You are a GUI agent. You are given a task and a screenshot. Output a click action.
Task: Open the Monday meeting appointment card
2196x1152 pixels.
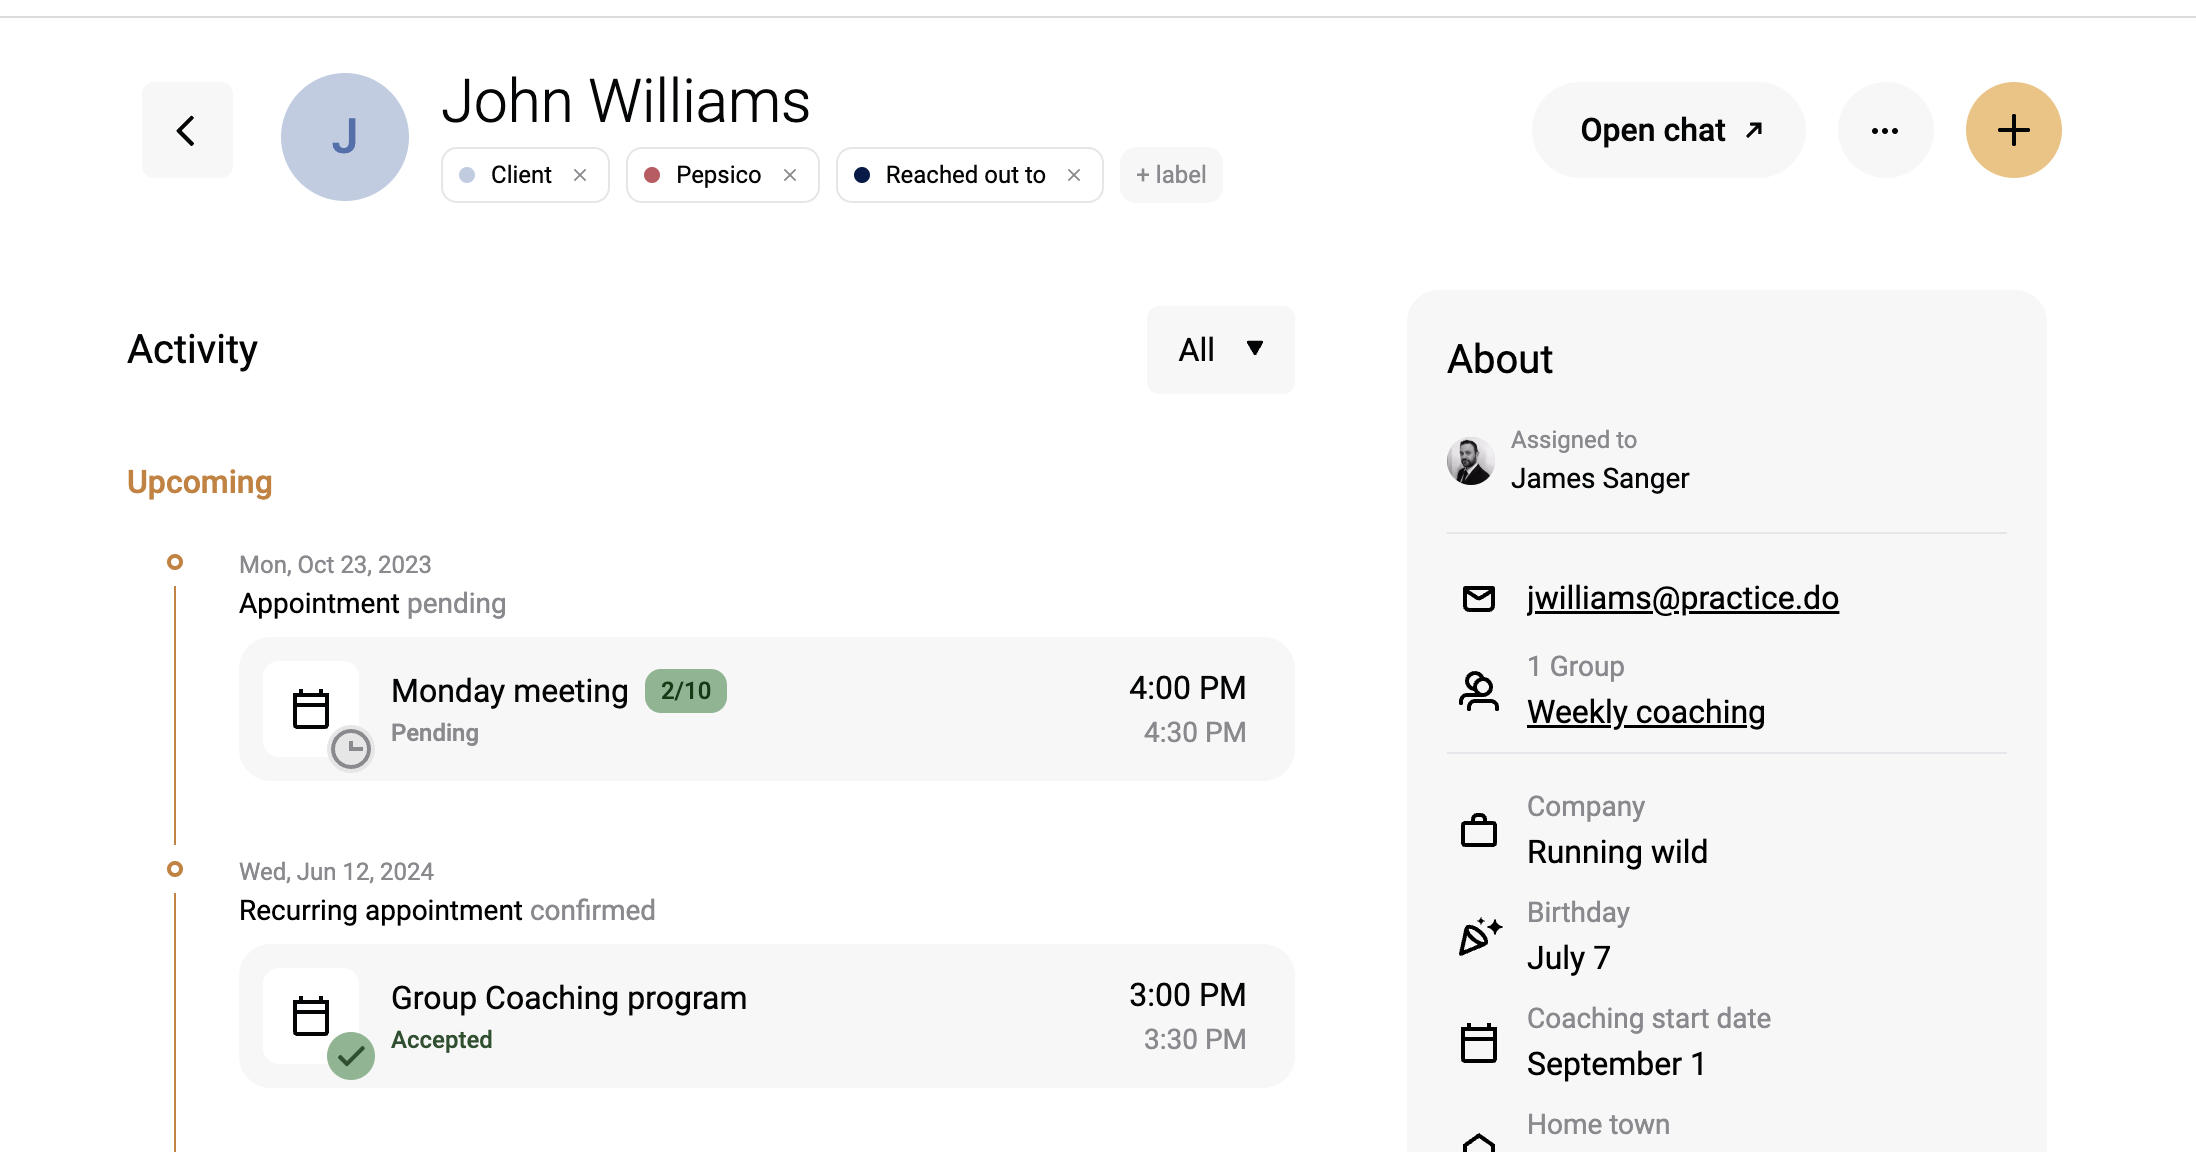(x=767, y=709)
